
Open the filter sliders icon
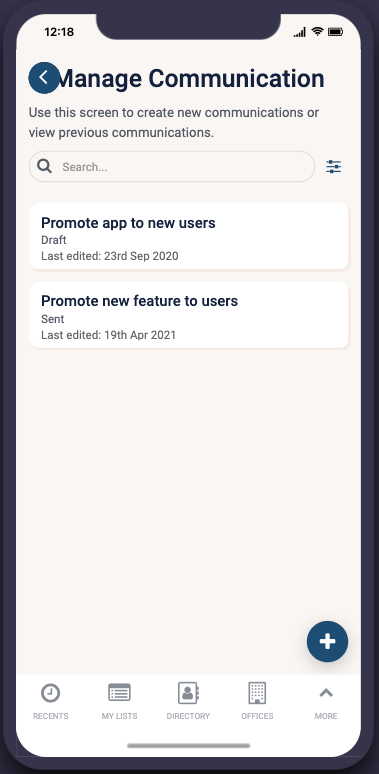tap(334, 167)
